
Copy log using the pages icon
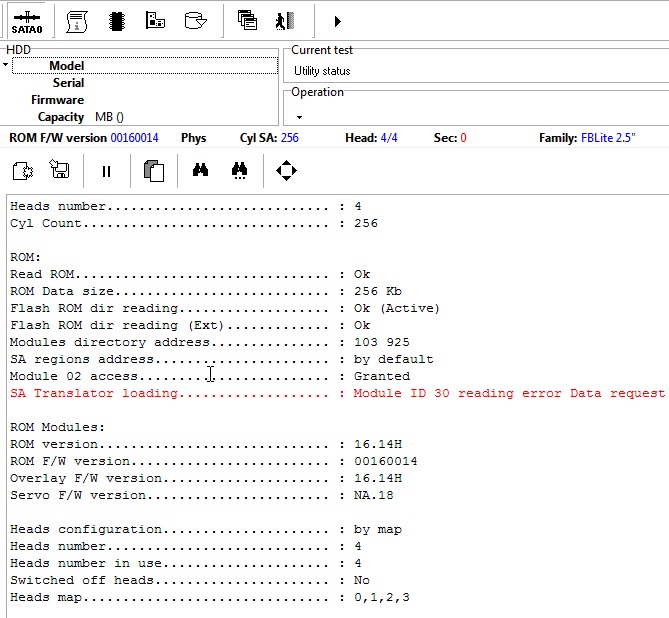coord(154,171)
